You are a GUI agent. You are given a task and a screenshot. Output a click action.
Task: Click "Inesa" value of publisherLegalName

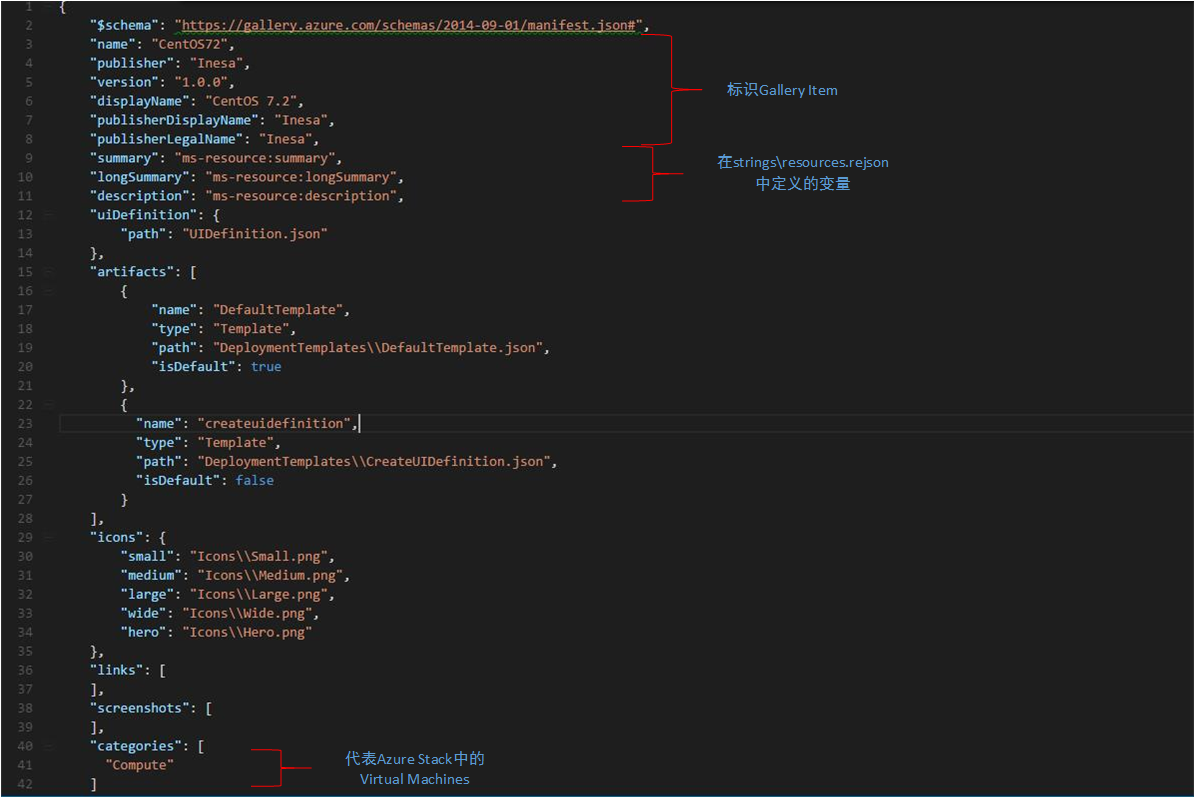[x=286, y=139]
